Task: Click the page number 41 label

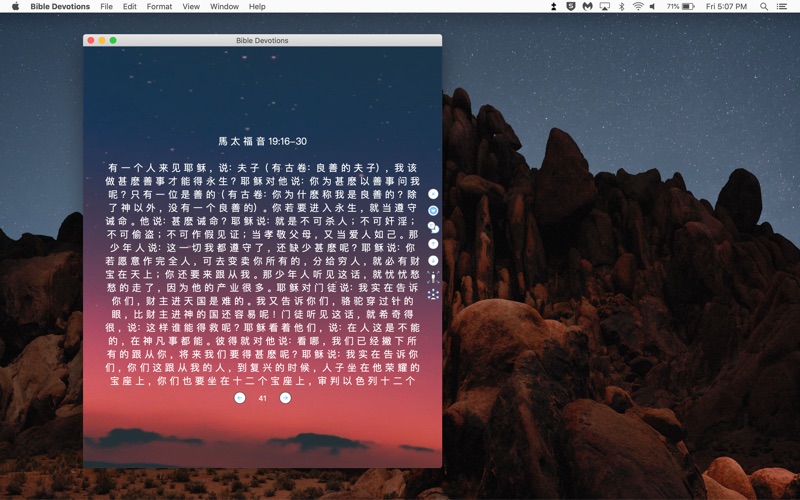Action: click(x=262, y=398)
